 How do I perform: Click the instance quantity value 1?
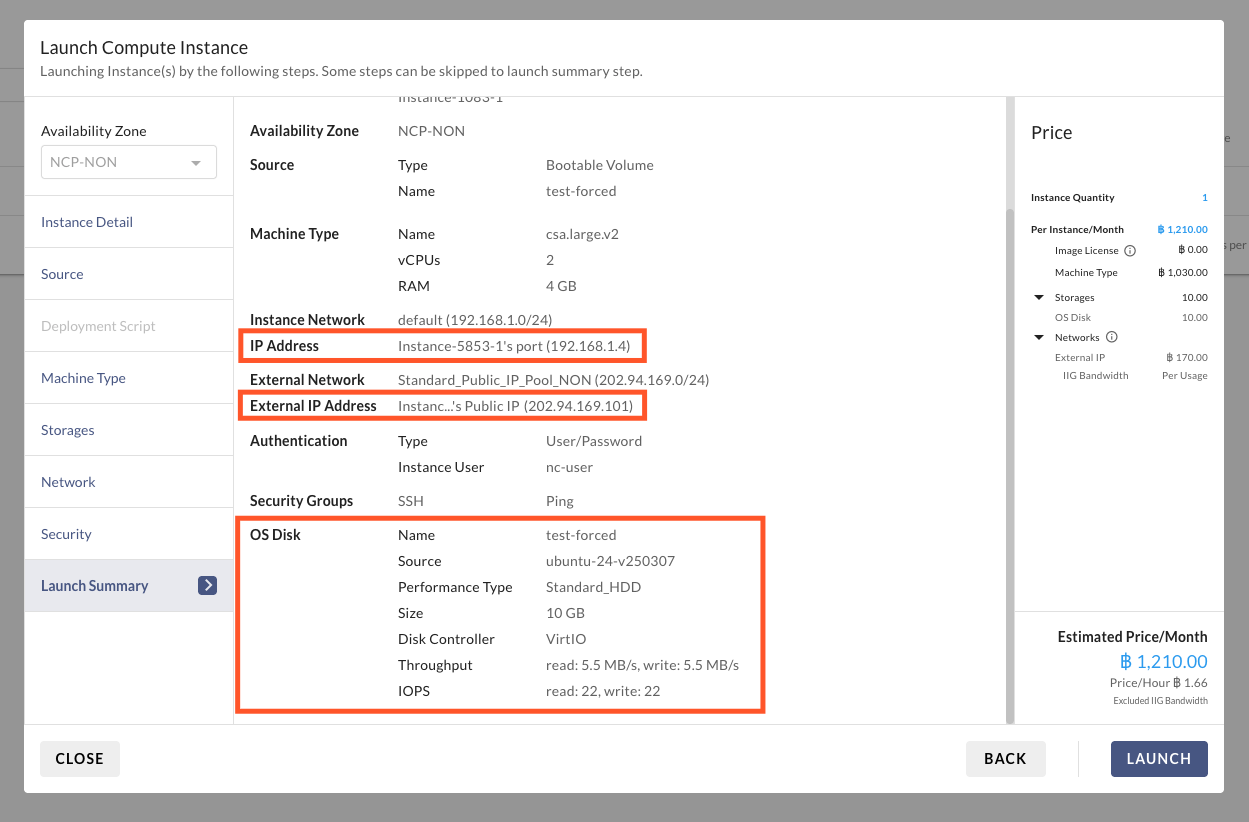pos(1204,198)
